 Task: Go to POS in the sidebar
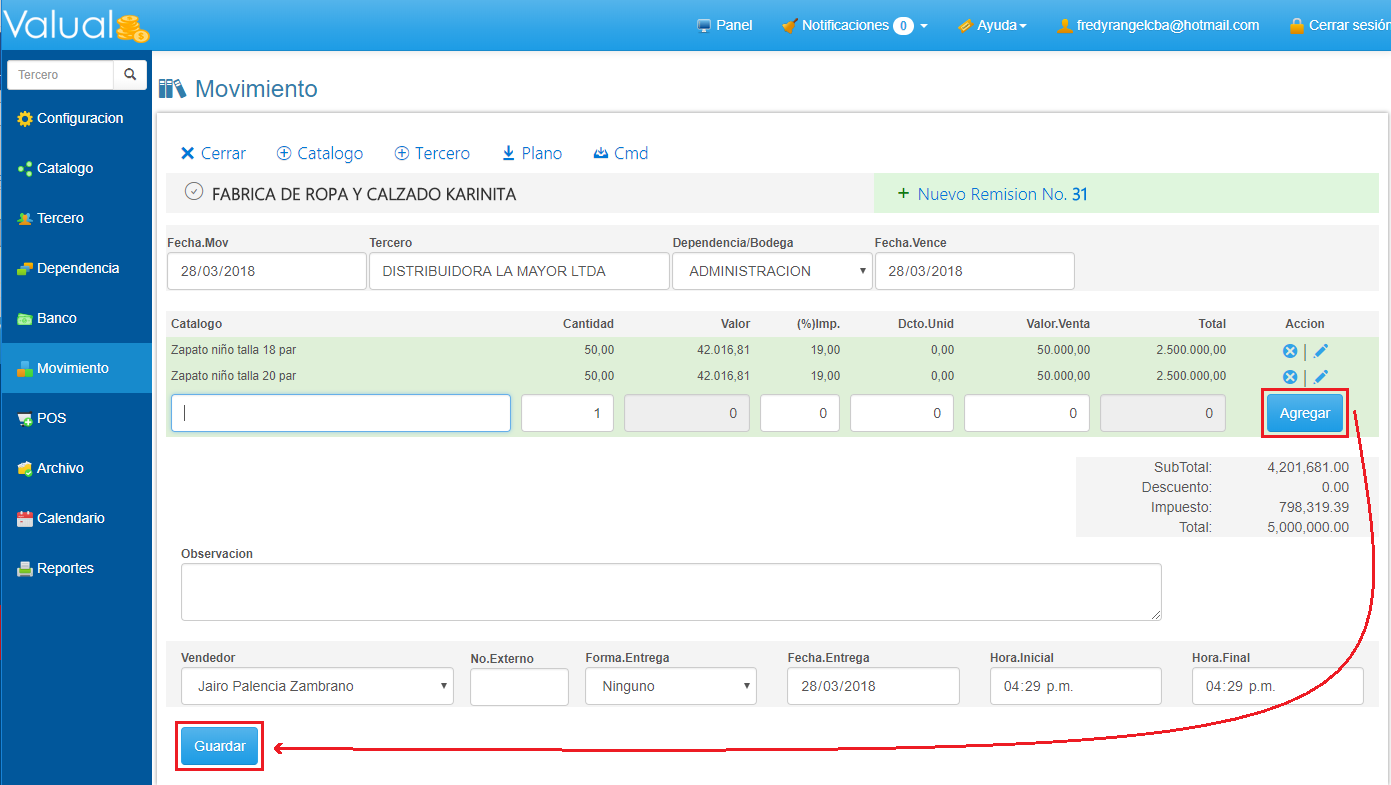click(50, 418)
